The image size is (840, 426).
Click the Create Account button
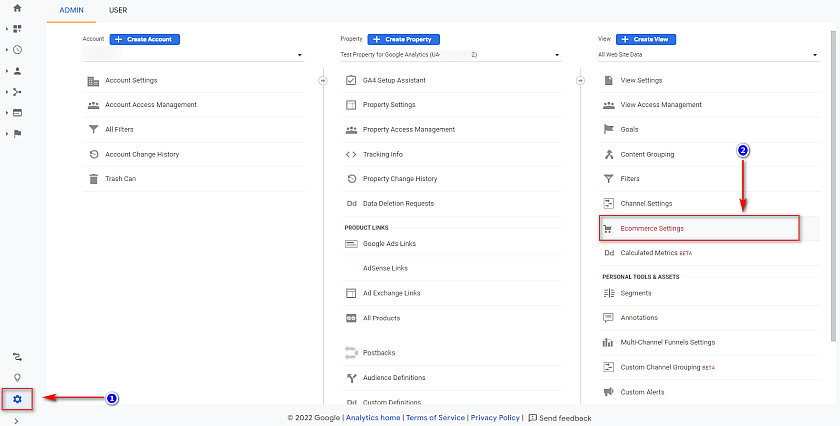tap(145, 39)
